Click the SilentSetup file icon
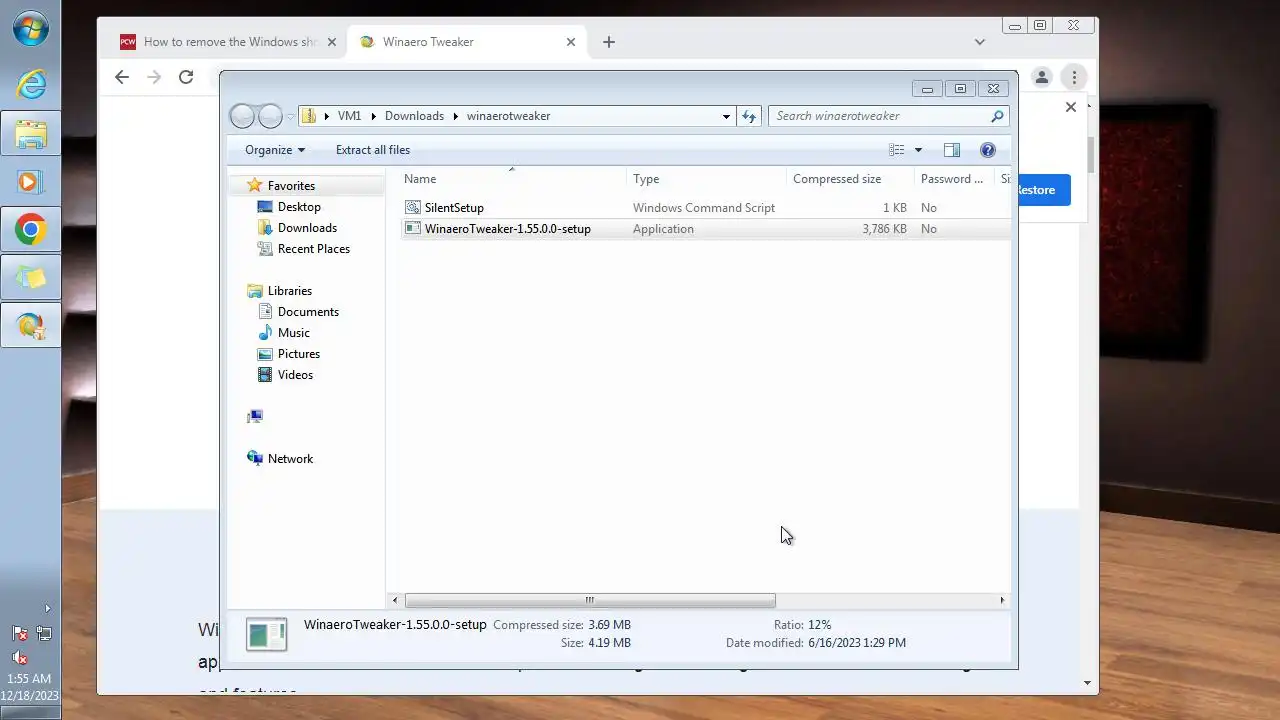This screenshot has width=1280, height=720. [x=413, y=207]
